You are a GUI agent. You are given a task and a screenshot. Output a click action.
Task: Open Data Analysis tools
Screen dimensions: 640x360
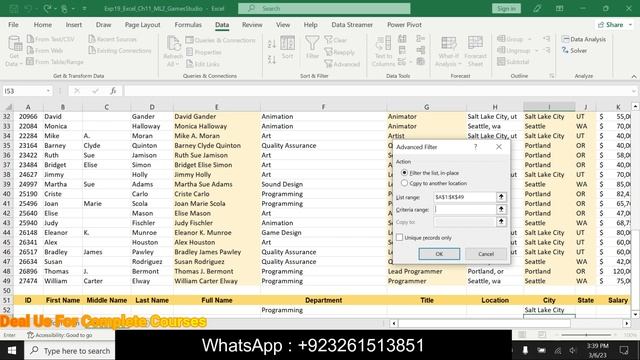tap(584, 39)
